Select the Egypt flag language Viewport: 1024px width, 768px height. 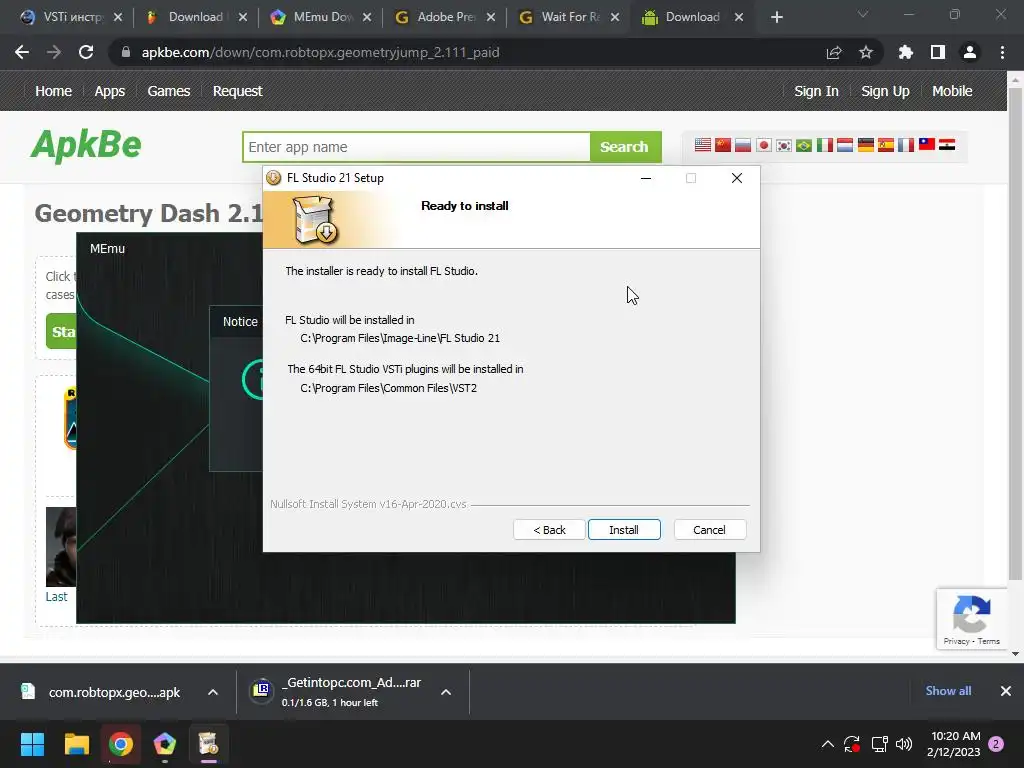pyautogui.click(x=947, y=145)
